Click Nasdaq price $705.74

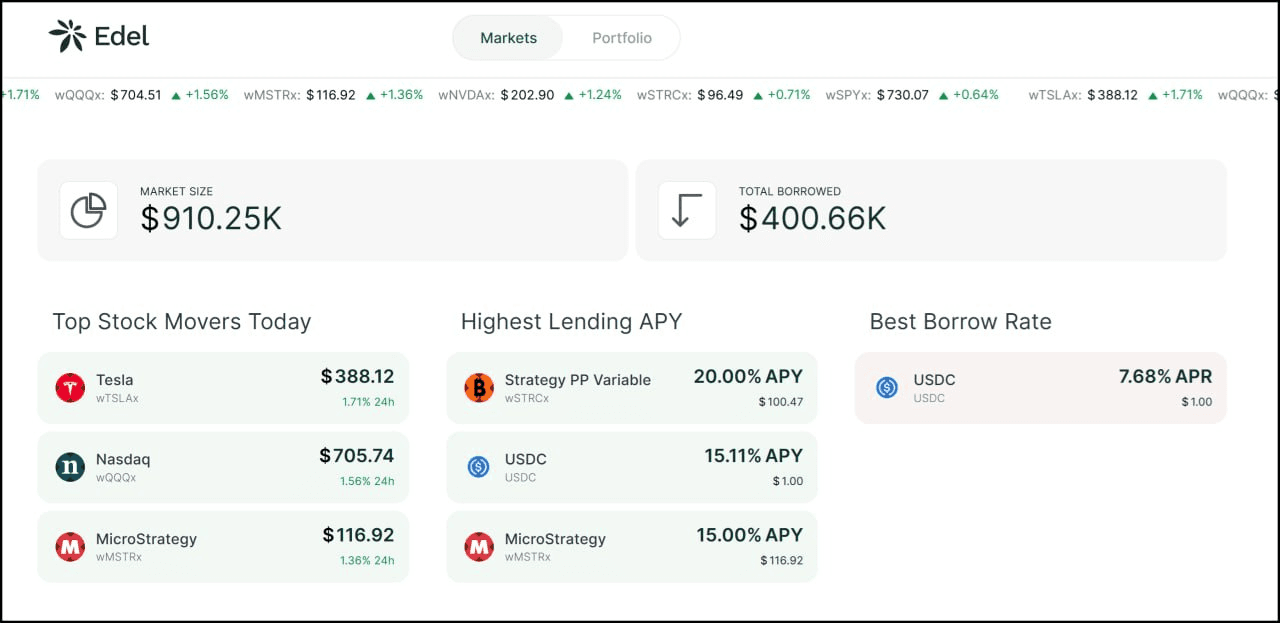pos(357,456)
